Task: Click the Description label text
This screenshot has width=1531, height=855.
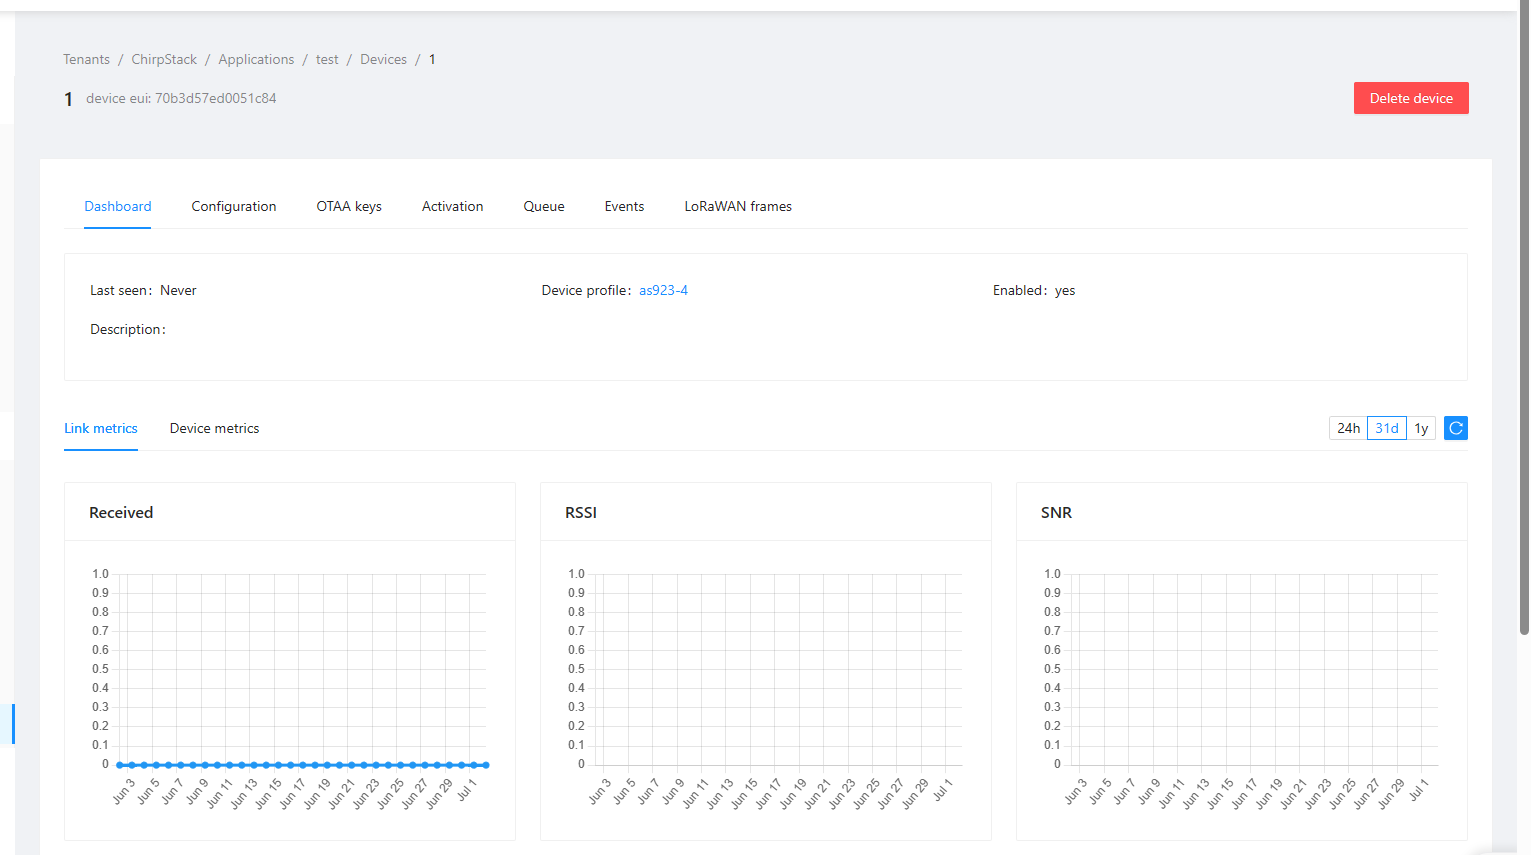Action: [128, 329]
